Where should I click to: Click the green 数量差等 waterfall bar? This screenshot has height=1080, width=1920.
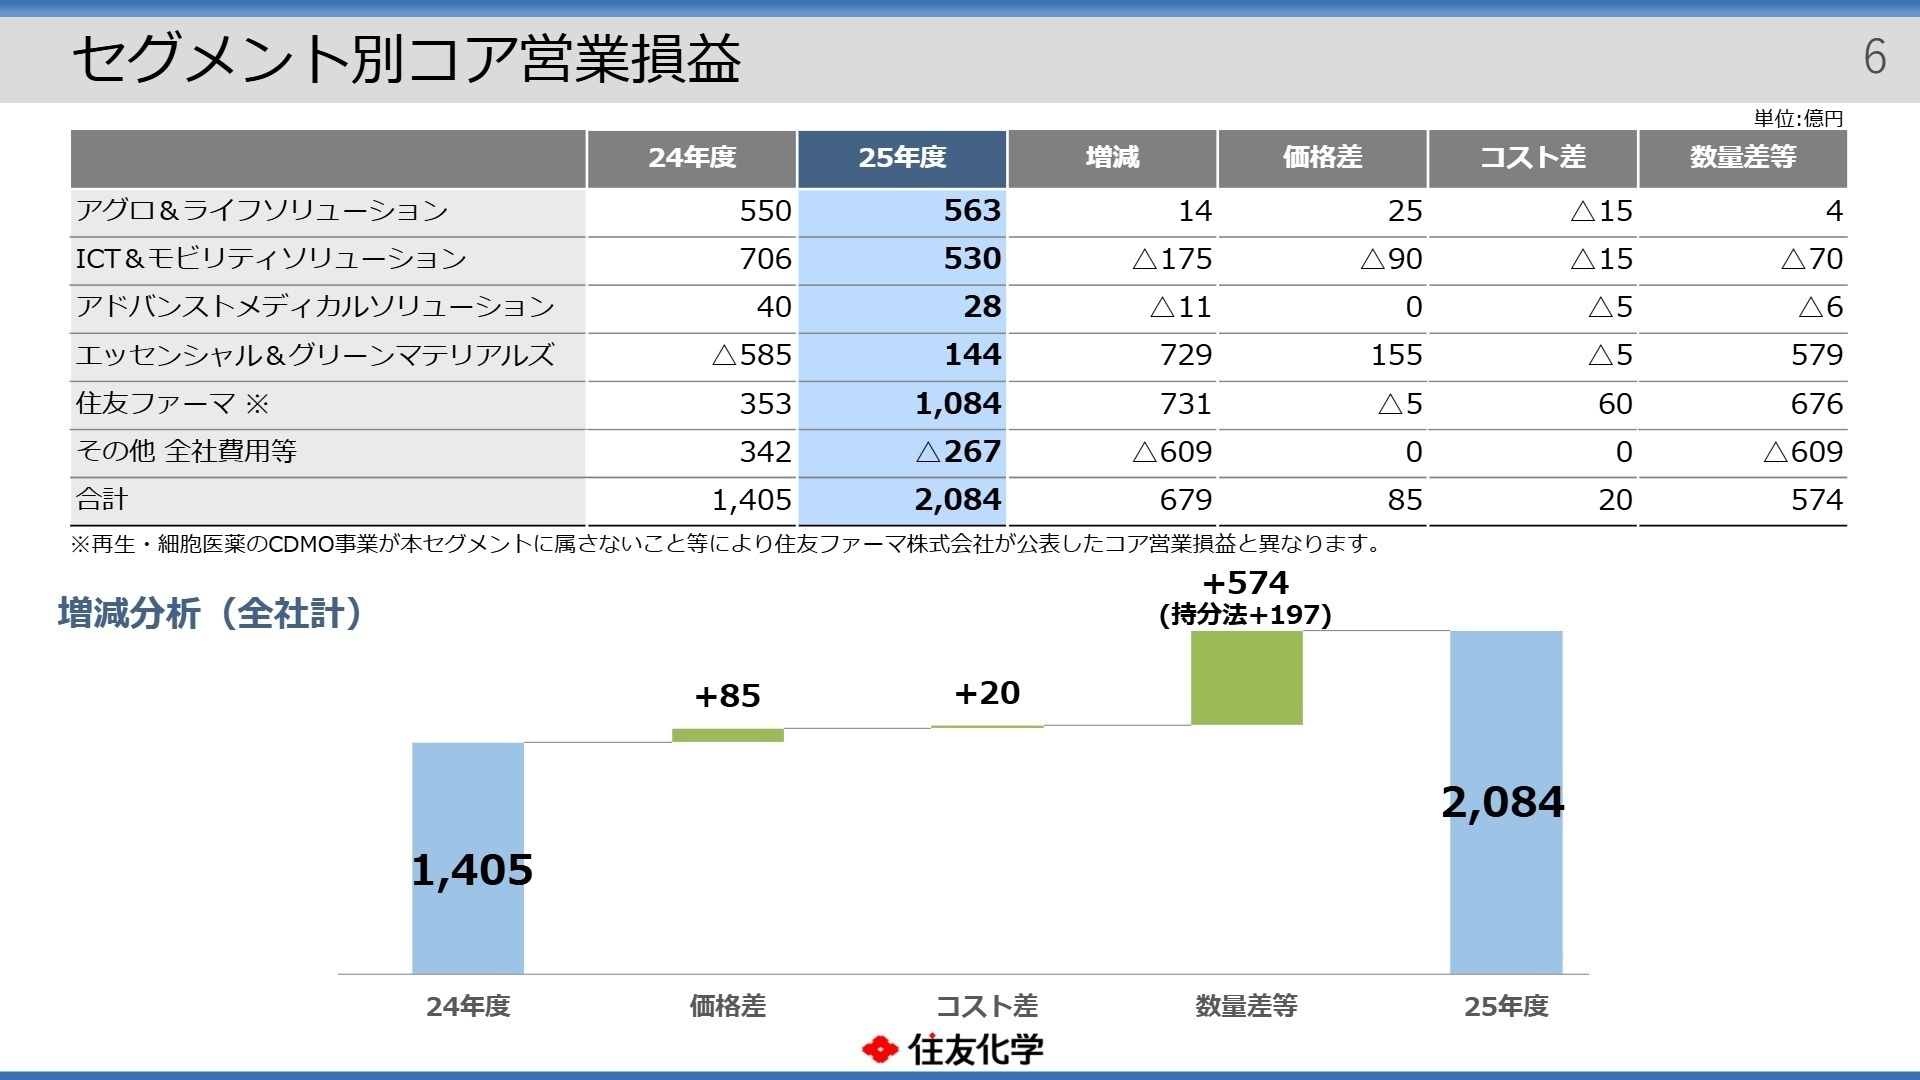coord(1247,678)
